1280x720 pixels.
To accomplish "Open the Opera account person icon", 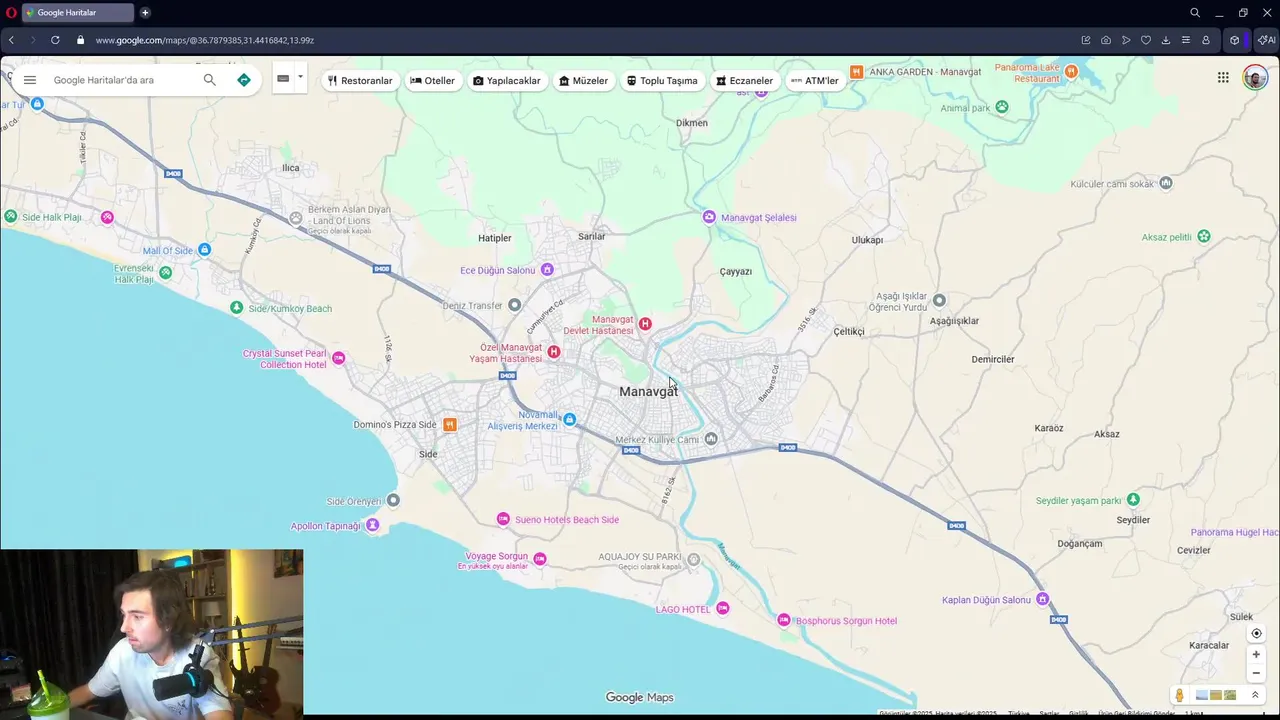I will tap(1206, 40).
